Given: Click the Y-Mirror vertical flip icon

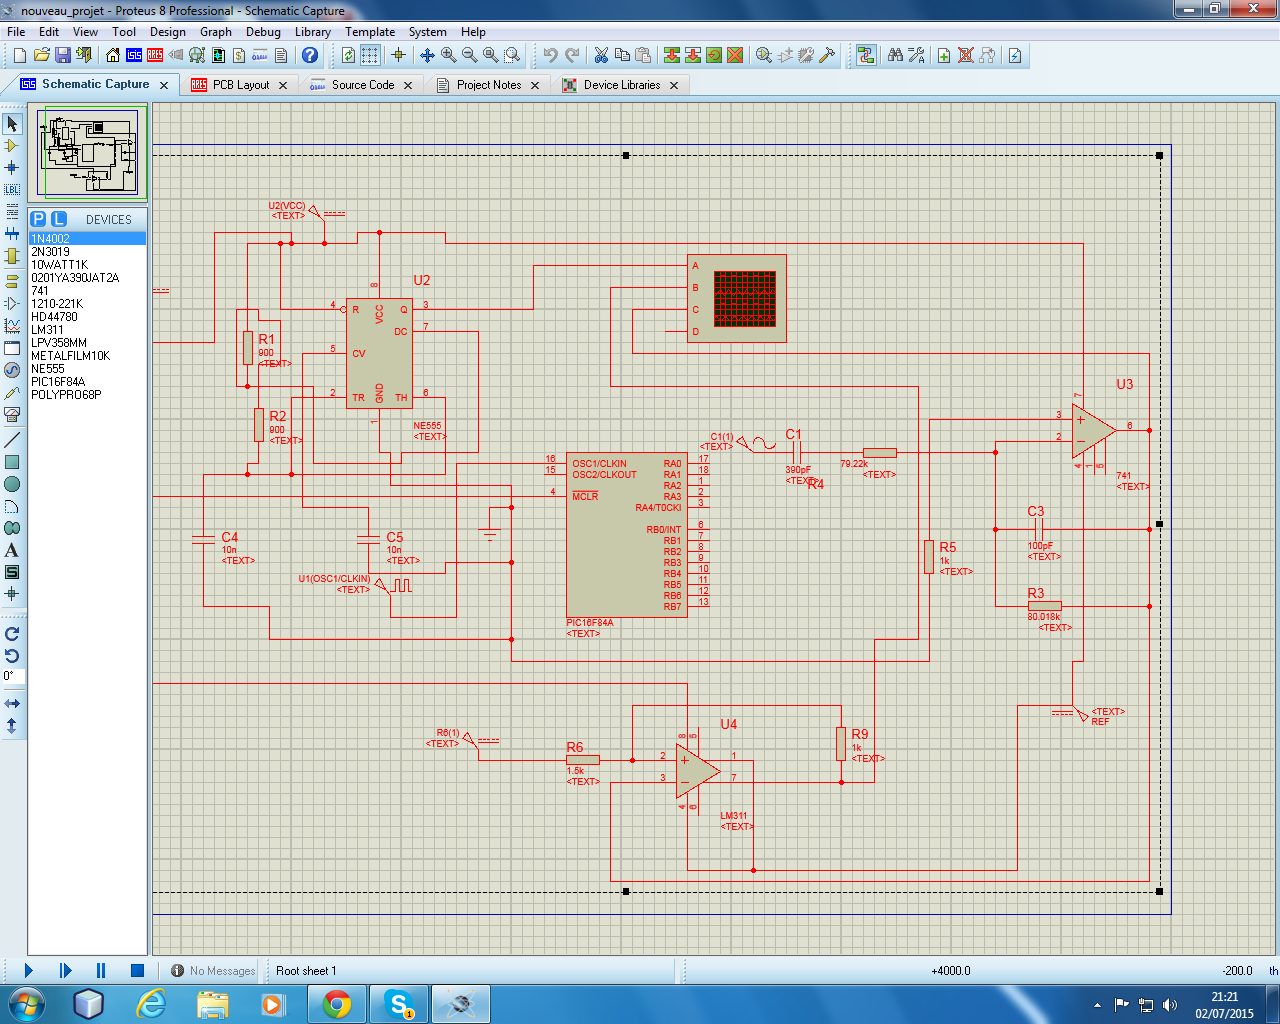Looking at the screenshot, I should 12,726.
